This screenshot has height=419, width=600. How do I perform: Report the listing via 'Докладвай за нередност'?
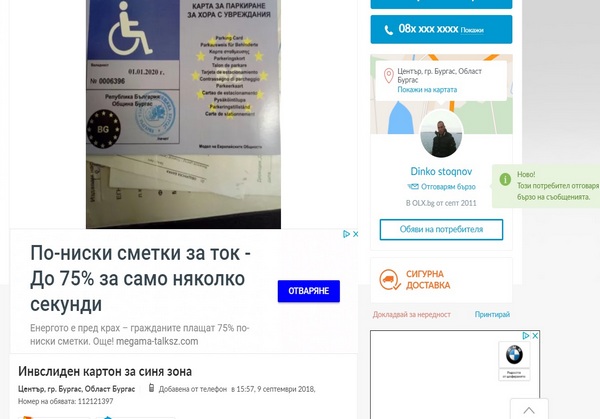[x=412, y=315]
